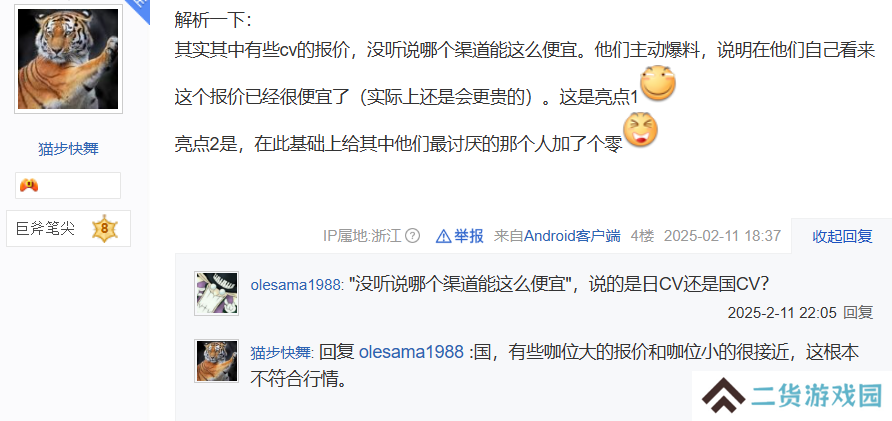
Task: Report this post via the 举报 link
Action: [x=469, y=236]
